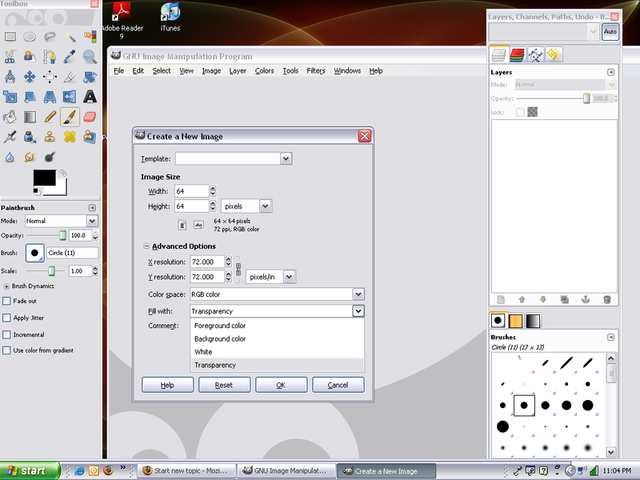Select the Paintbrush tool
The height and width of the screenshot is (480, 640).
click(x=70, y=117)
